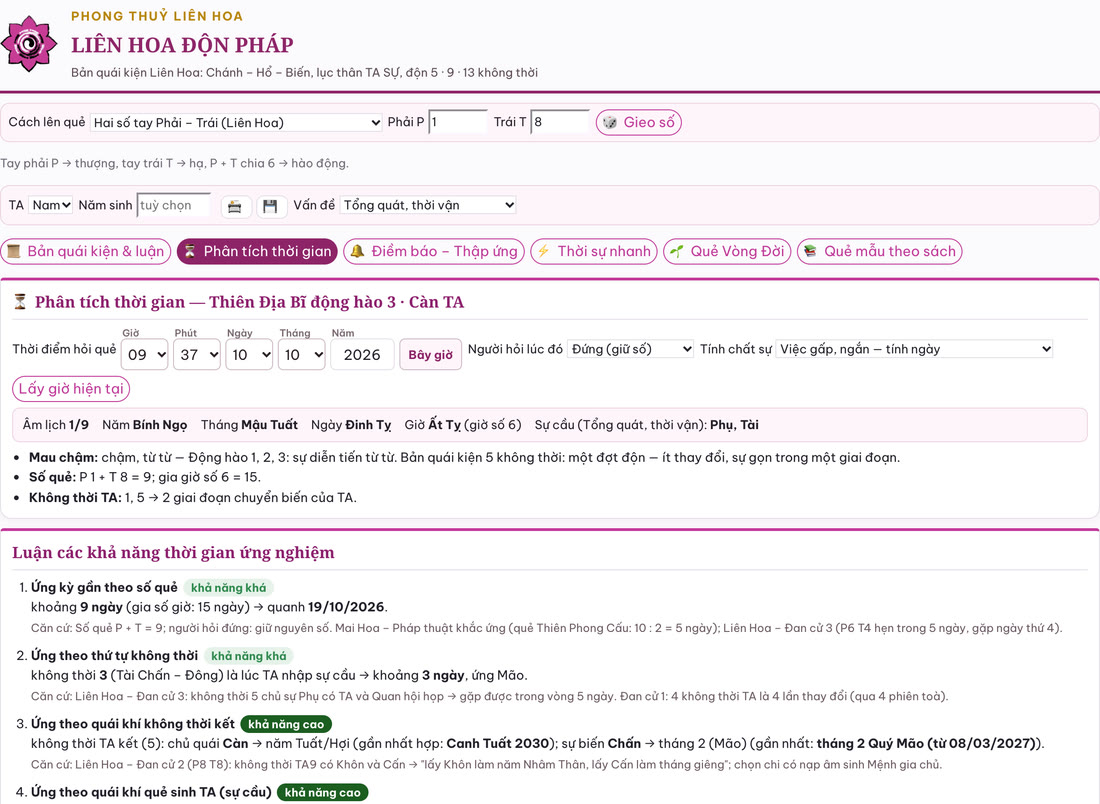Click the 'Bây giờ' button
The image size is (1100, 804).
[x=431, y=355]
